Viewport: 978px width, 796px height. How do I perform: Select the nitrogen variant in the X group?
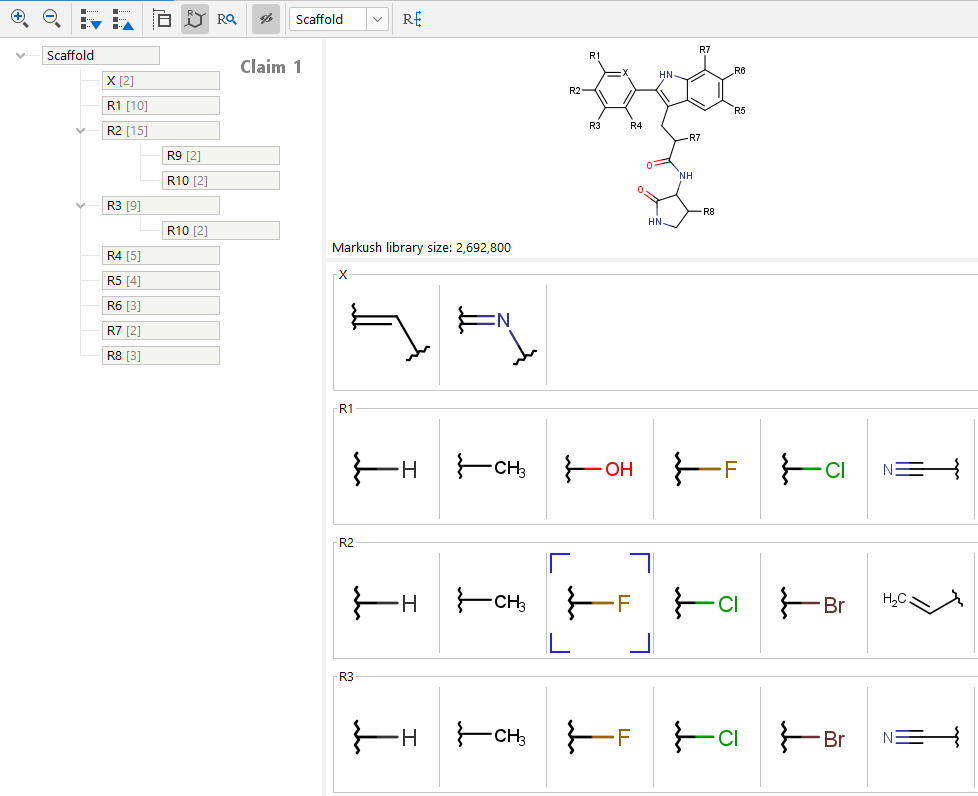492,334
